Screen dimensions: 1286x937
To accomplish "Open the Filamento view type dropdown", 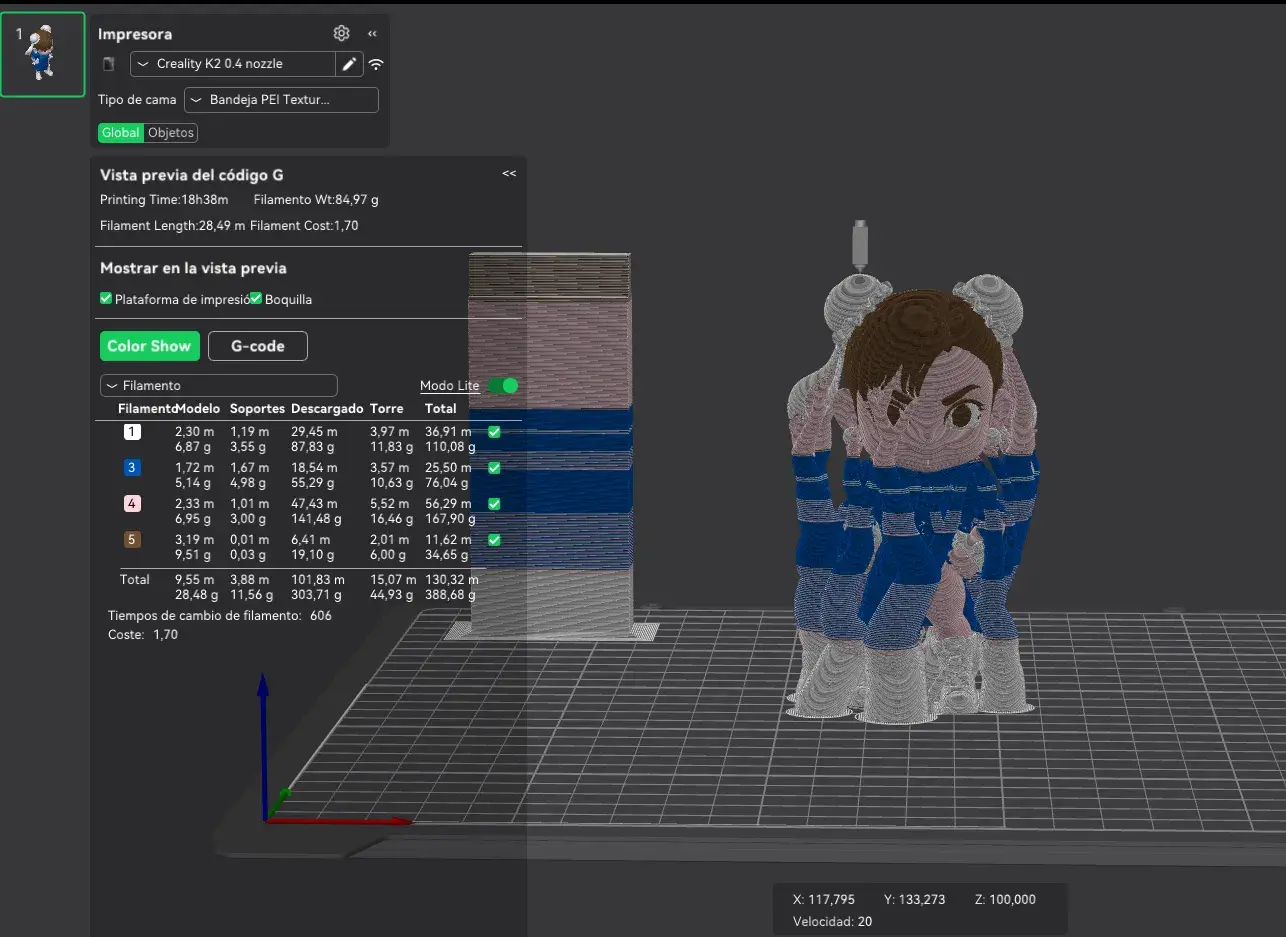I will (x=219, y=385).
